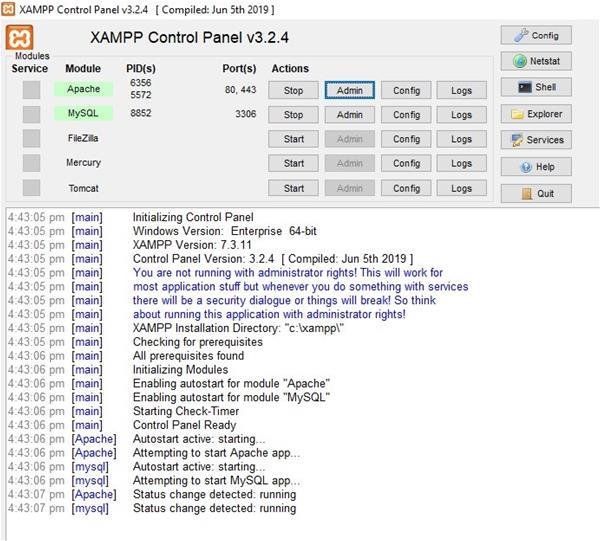Select MySQL port 3306

(x=246, y=114)
